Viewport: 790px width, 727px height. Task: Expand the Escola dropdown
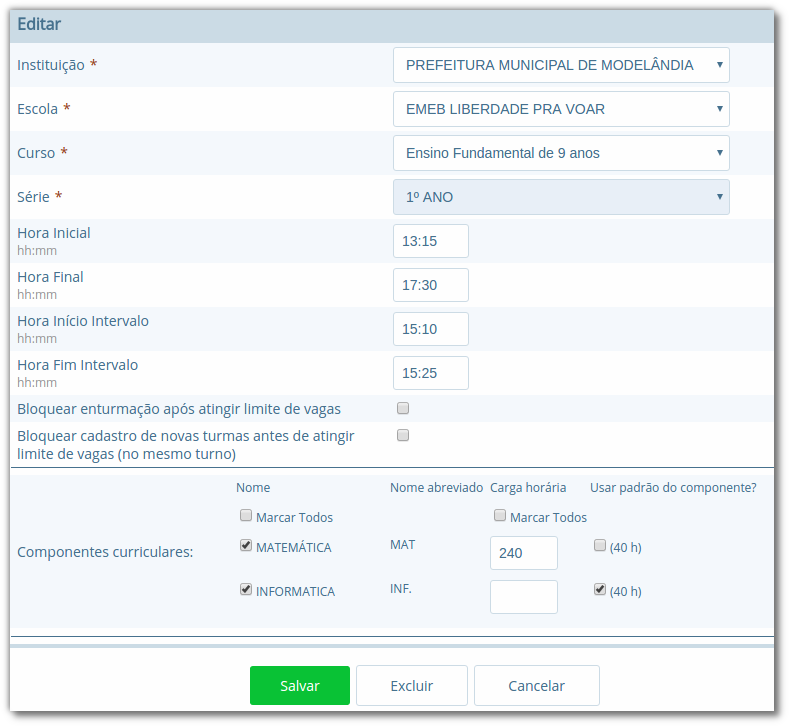(x=560, y=109)
